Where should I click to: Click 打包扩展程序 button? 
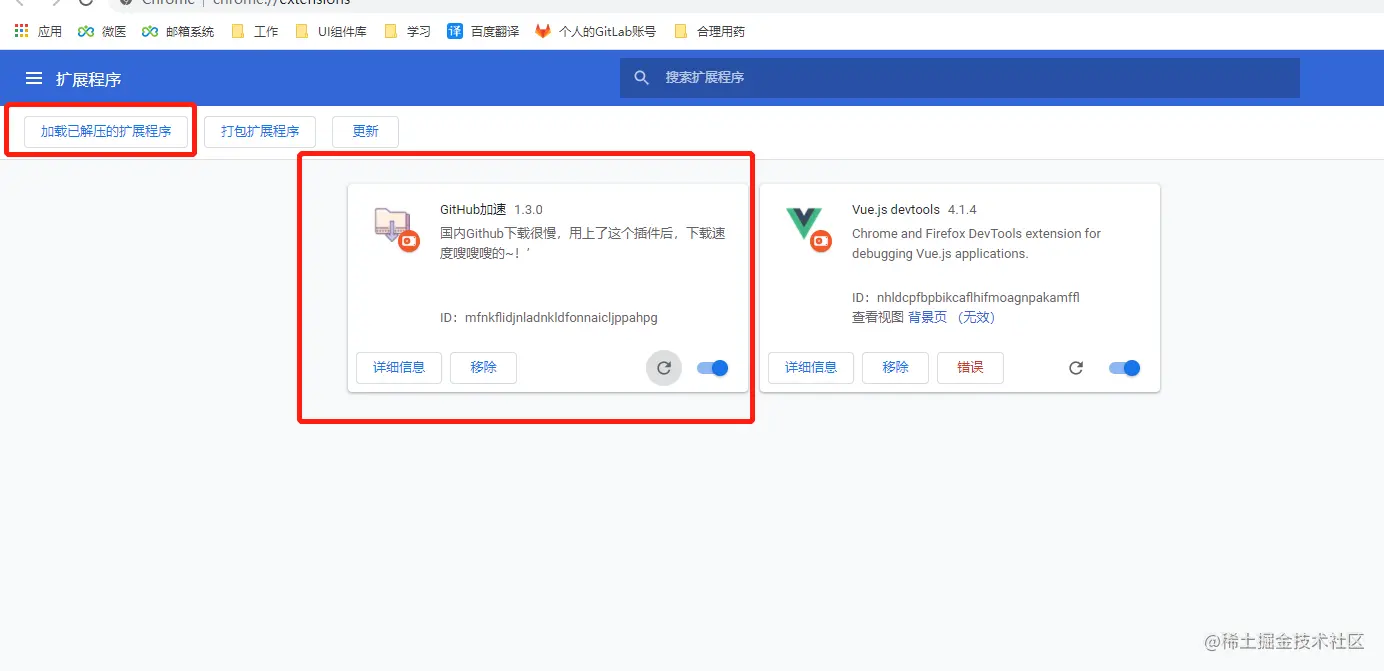point(260,131)
